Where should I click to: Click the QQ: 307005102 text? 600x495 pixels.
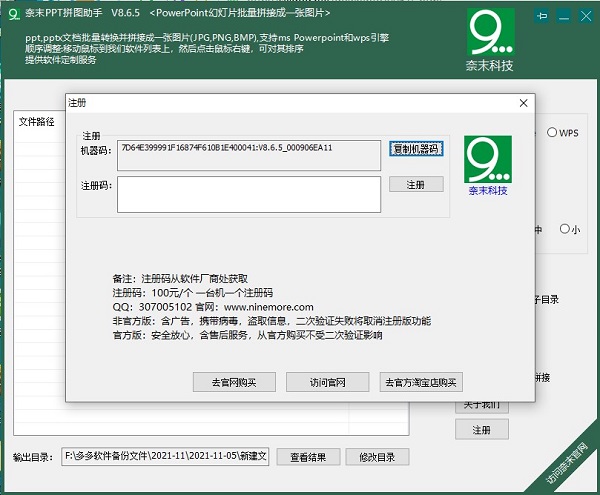[x=152, y=307]
